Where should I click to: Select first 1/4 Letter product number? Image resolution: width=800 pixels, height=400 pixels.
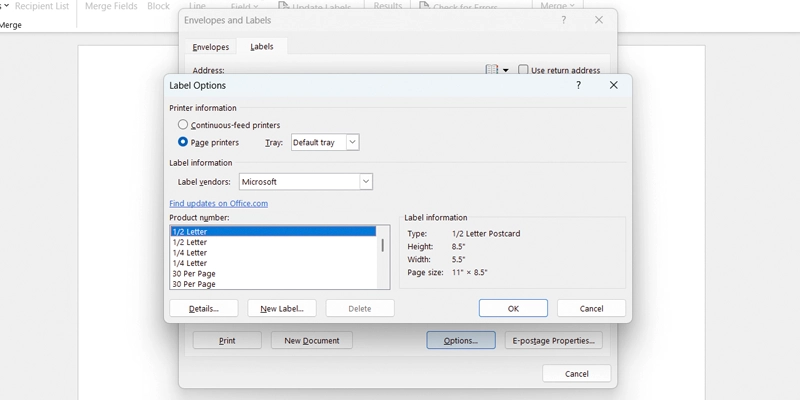pyautogui.click(x=190, y=253)
